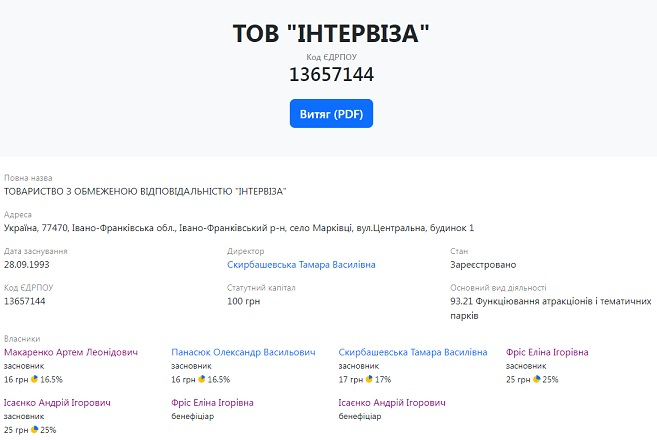Click pie icon beside Макаренко's 16.5% share
Viewport: 657px width, 440px height.
click(35, 380)
